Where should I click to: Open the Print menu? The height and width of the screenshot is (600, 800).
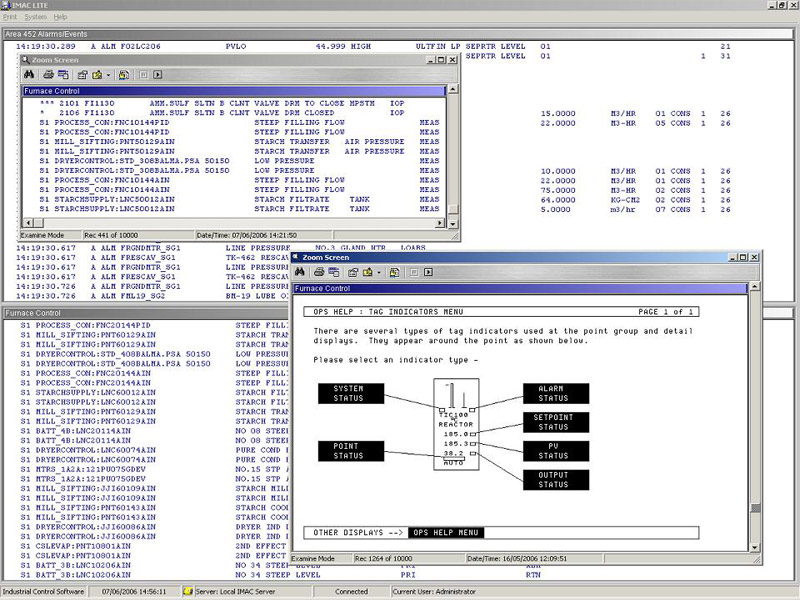pyautogui.click(x=10, y=18)
